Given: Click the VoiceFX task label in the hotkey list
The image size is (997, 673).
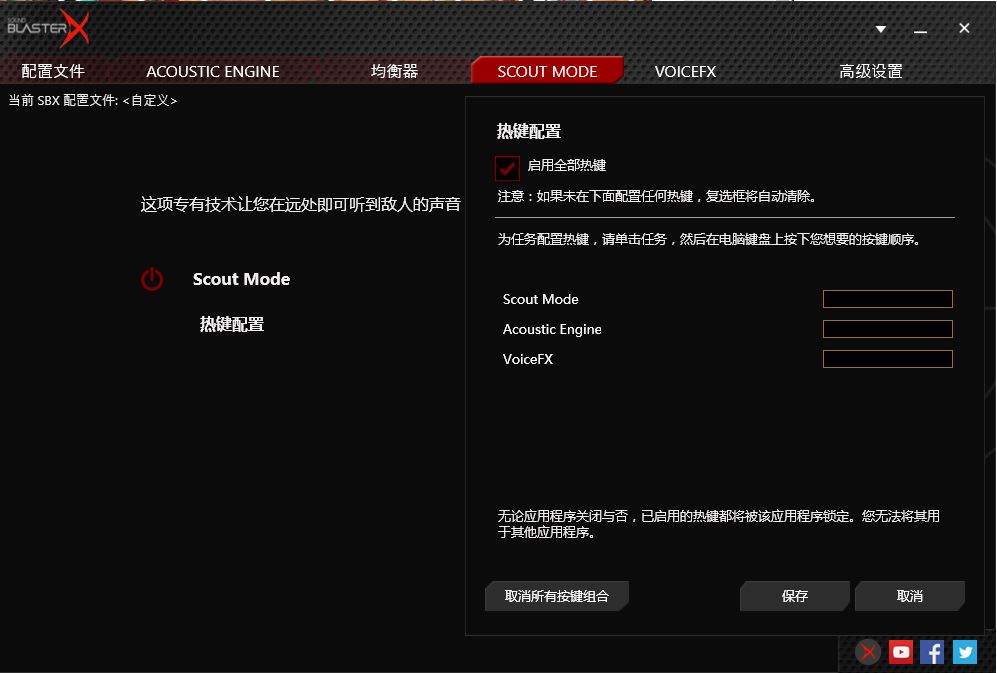Looking at the screenshot, I should coord(528,359).
